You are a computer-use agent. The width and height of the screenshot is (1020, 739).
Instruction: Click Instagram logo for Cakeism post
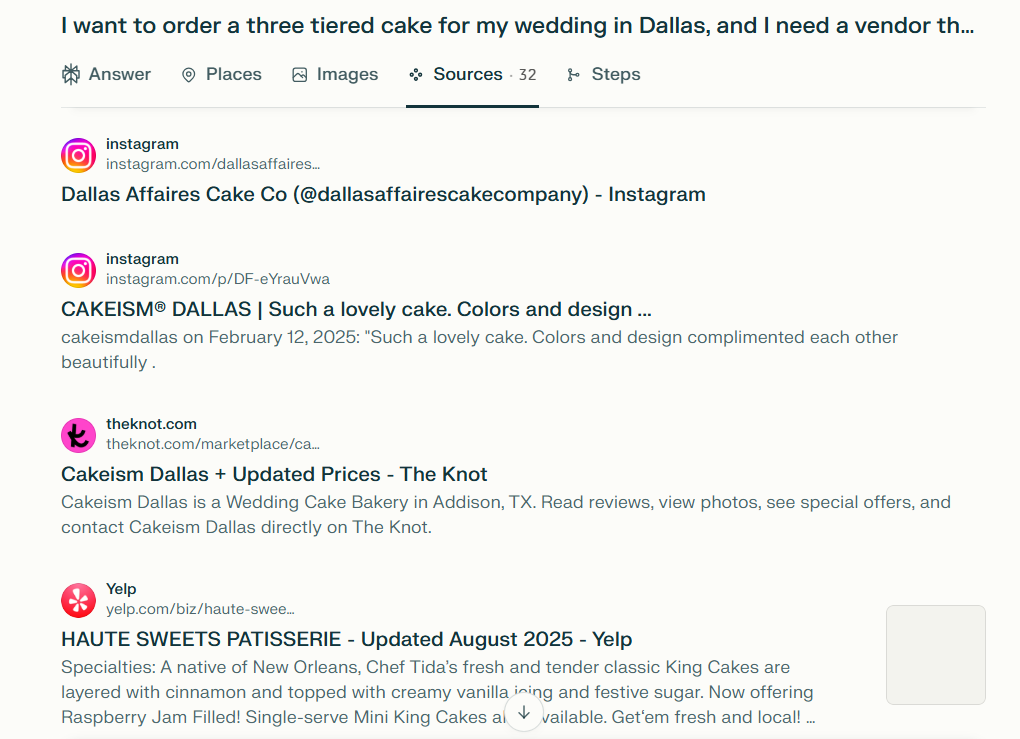click(x=79, y=270)
